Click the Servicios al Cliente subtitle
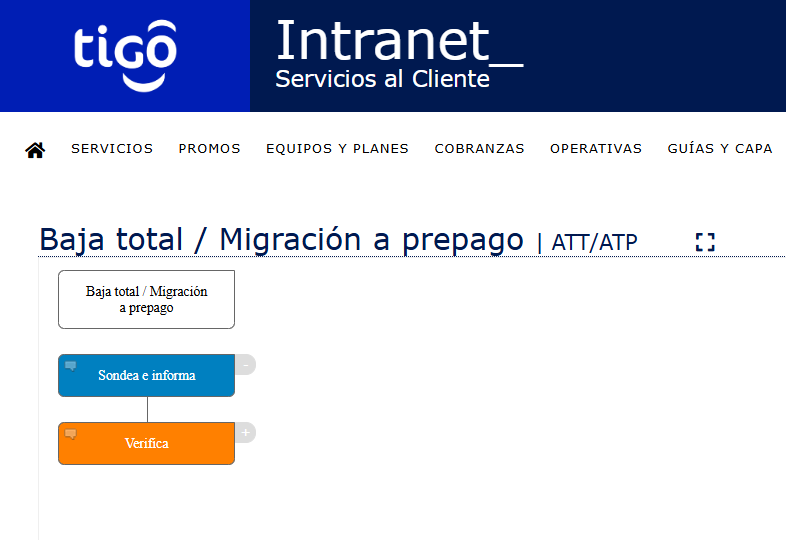 (382, 79)
